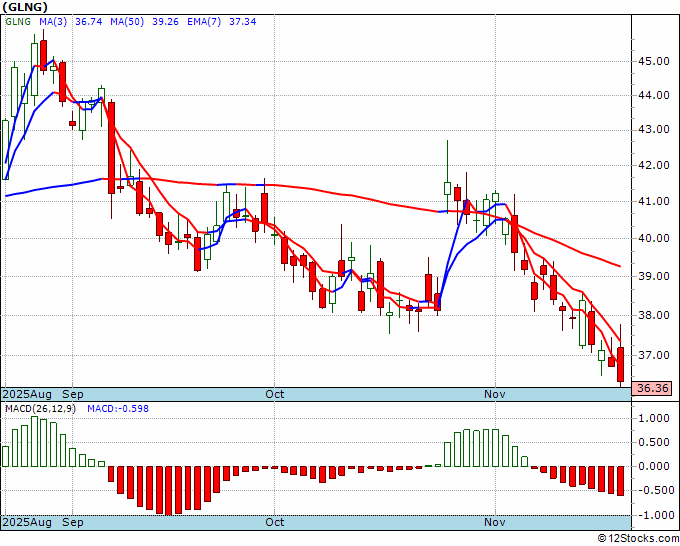Click the 45.00 price axis label
Screen dimensions: 680x546
[x=653, y=61]
